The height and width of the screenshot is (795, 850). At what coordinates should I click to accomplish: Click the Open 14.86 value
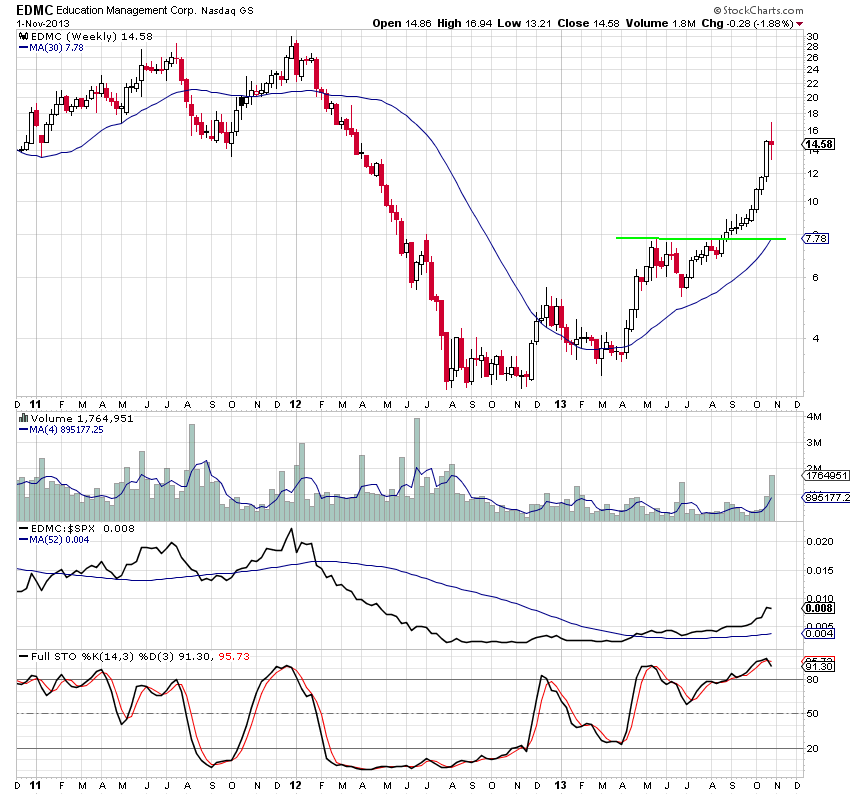pos(402,23)
